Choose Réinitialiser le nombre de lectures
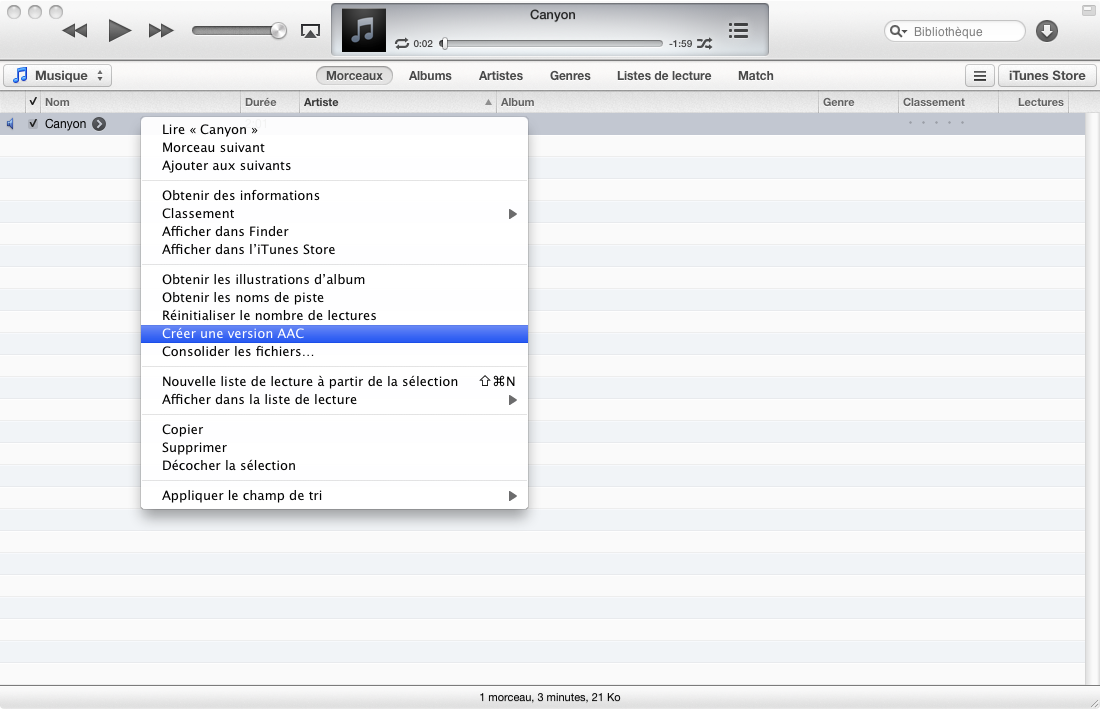The height and width of the screenshot is (709, 1100). coord(334,316)
